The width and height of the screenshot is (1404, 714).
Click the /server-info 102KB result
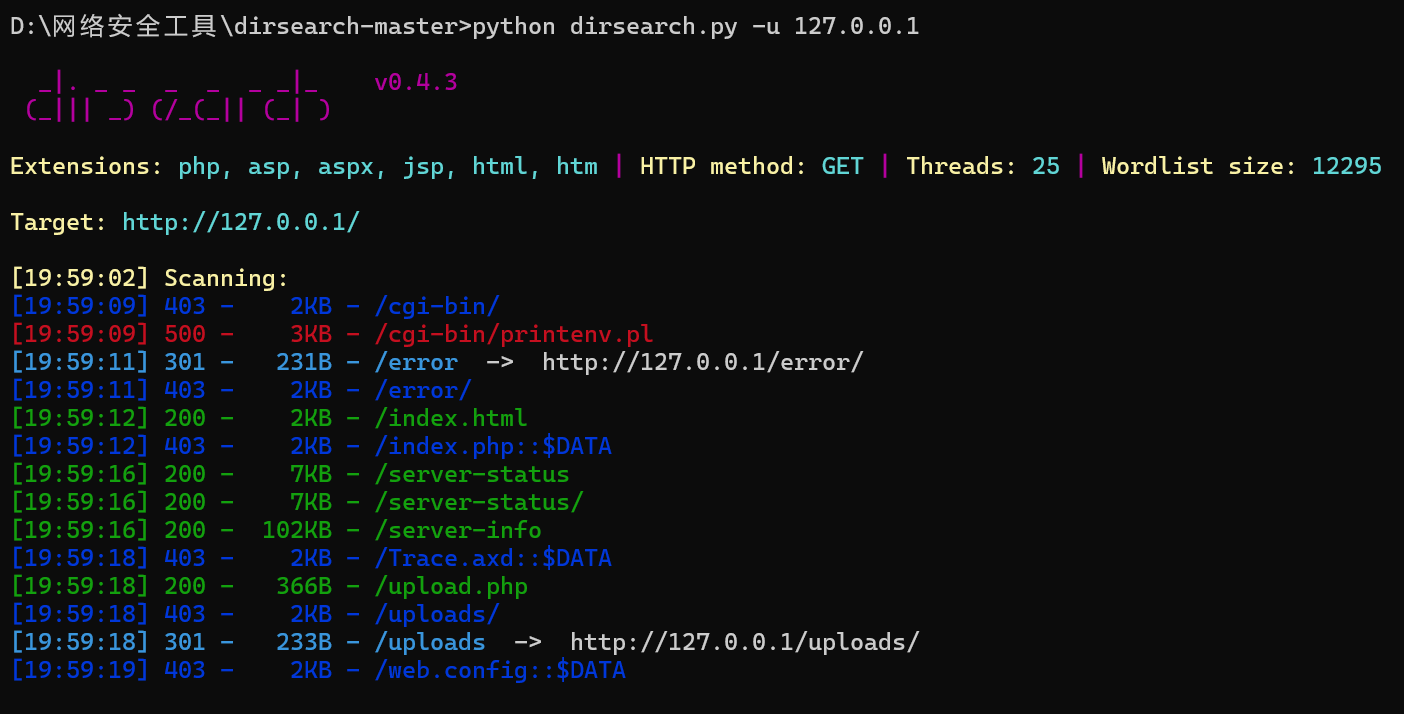click(276, 530)
